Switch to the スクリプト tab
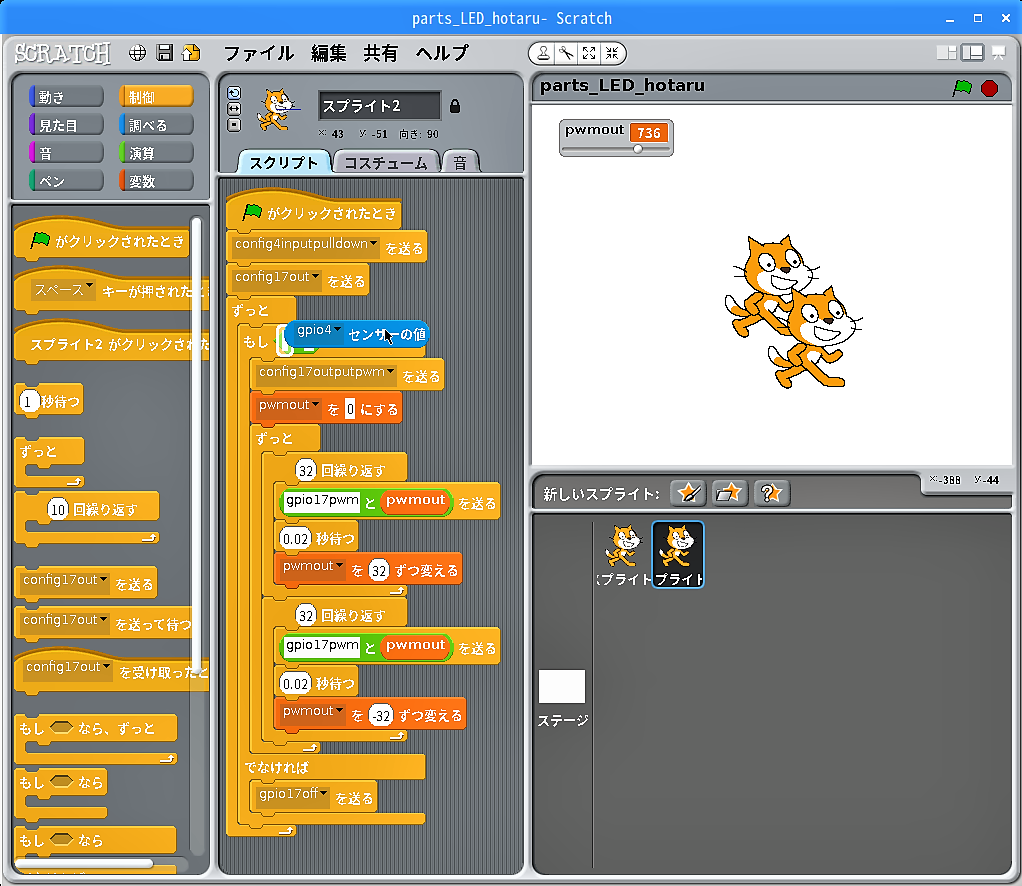1022x886 pixels. 284,162
